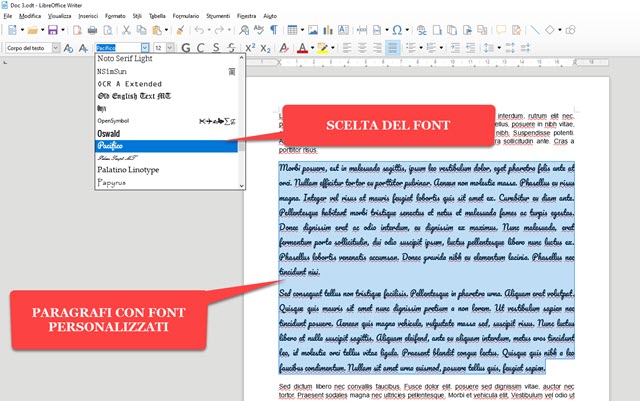Toggle subscript X₂ button
Screen dimensions: 640x401
(x=266, y=48)
